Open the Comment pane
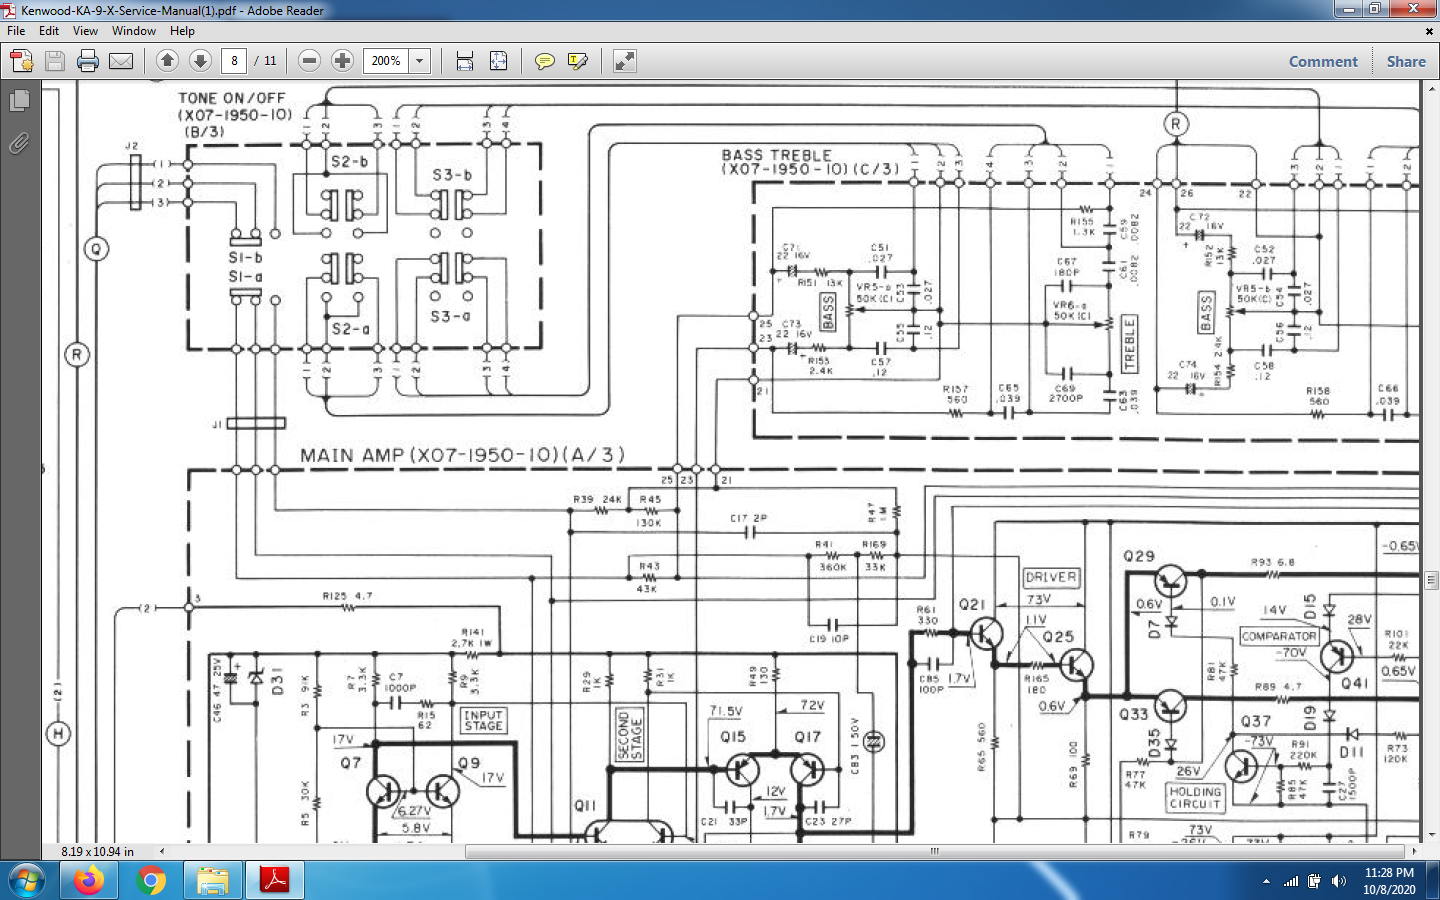1440x900 pixels. [x=1323, y=61]
